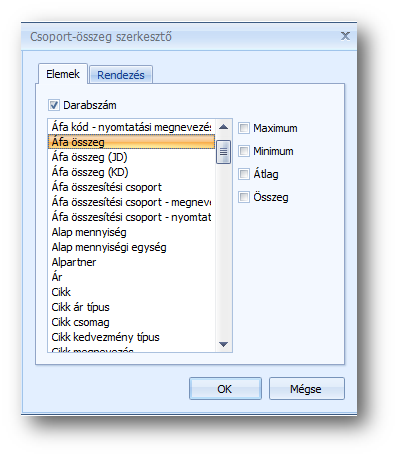The width and height of the screenshot is (399, 458).
Task: Enable the Maximum checkbox
Action: [244, 128]
